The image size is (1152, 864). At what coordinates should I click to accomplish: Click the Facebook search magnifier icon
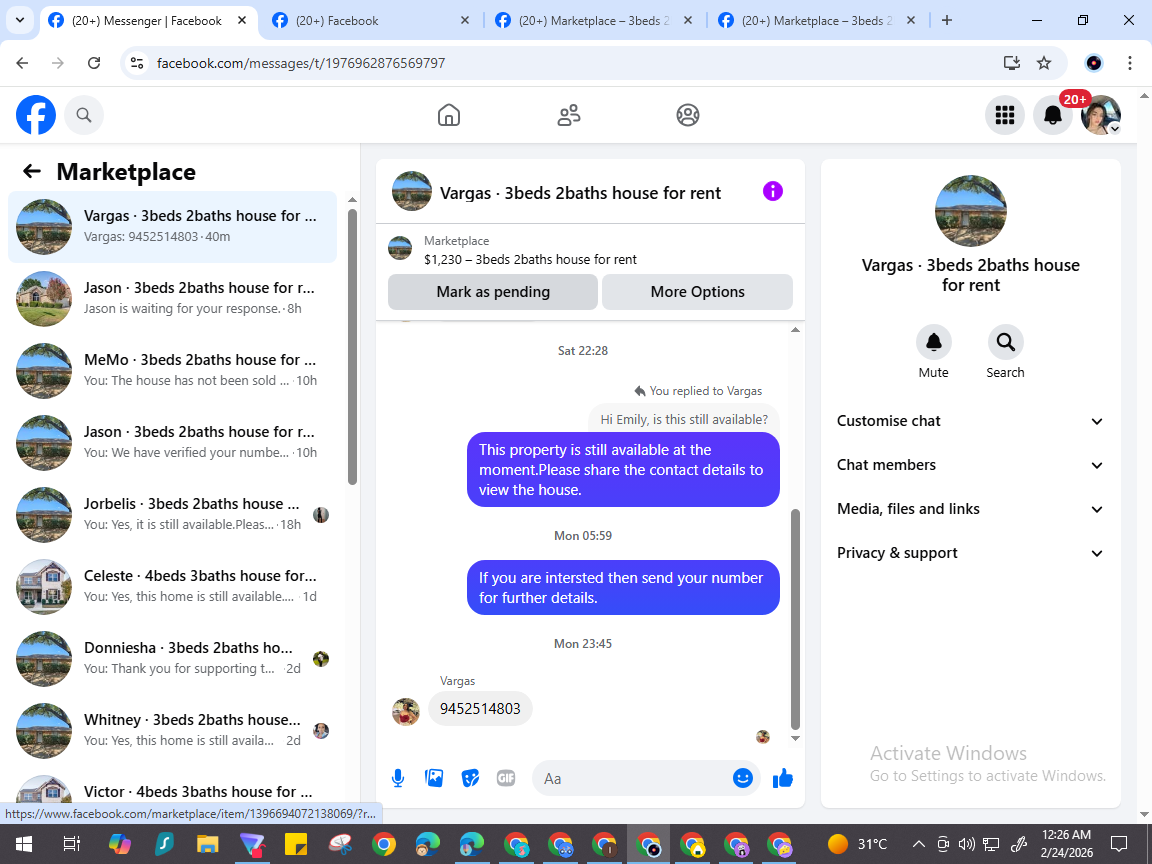point(84,115)
